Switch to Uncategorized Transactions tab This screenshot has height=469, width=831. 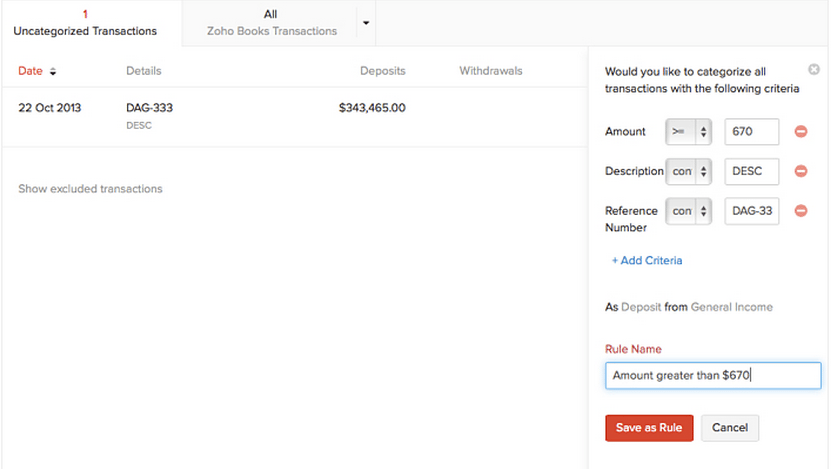coord(85,23)
